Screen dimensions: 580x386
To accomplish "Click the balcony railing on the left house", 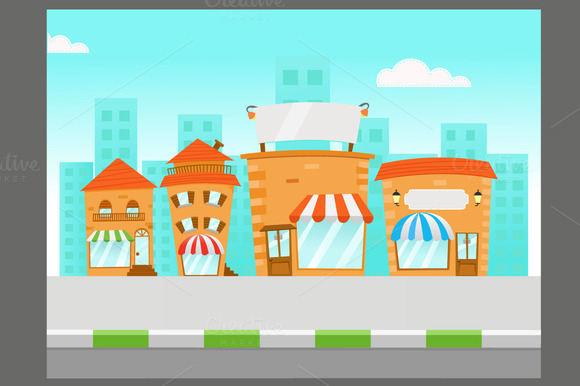I will point(119,217).
